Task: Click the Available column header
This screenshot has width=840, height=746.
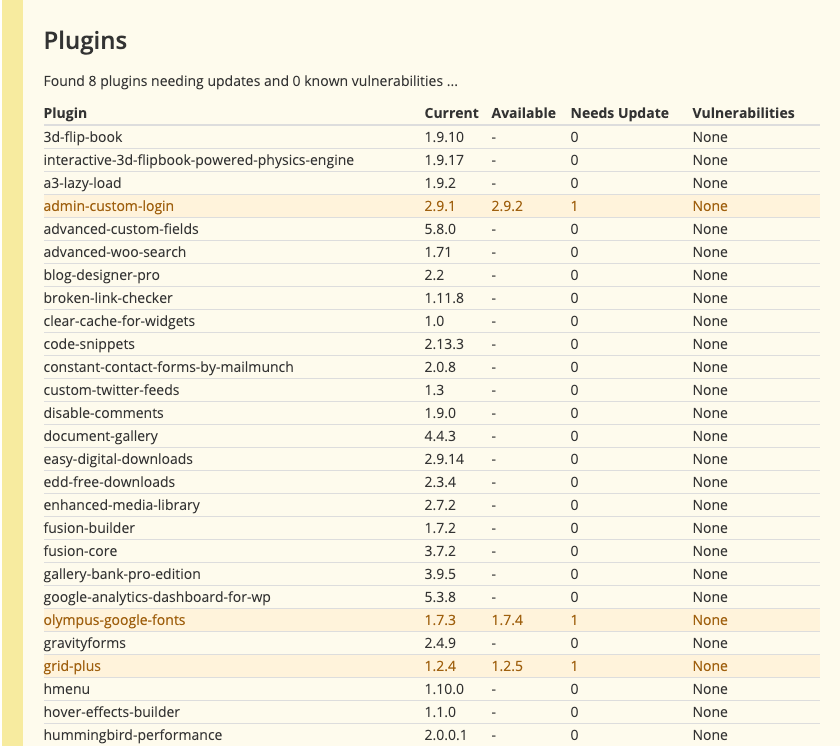Action: point(523,113)
